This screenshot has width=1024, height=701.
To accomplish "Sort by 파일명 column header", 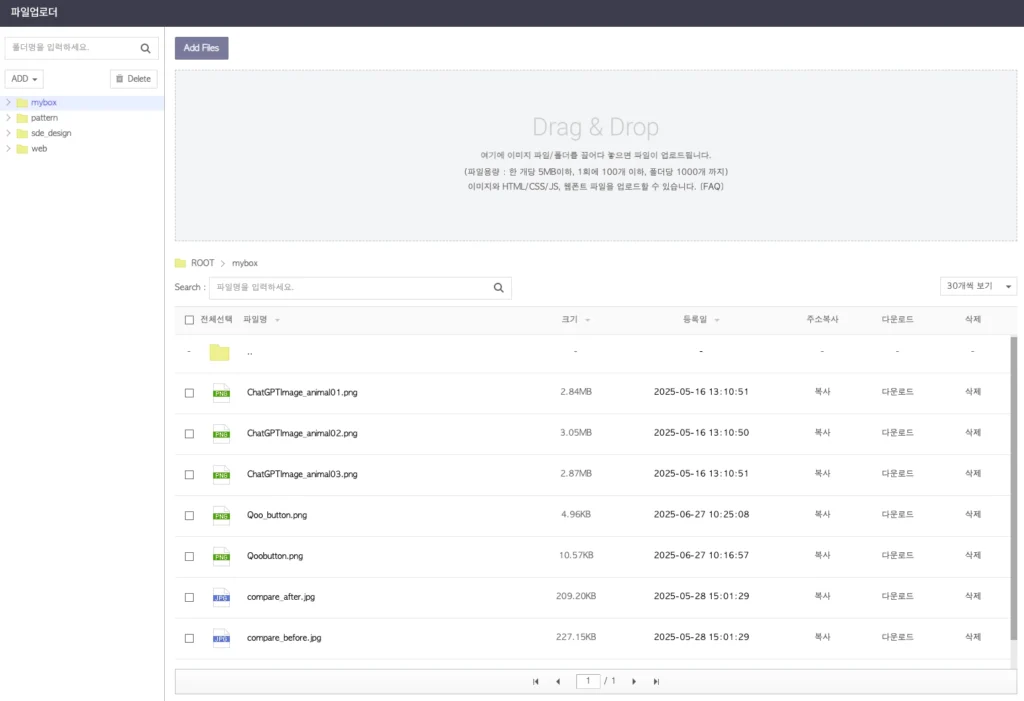I will [261, 319].
